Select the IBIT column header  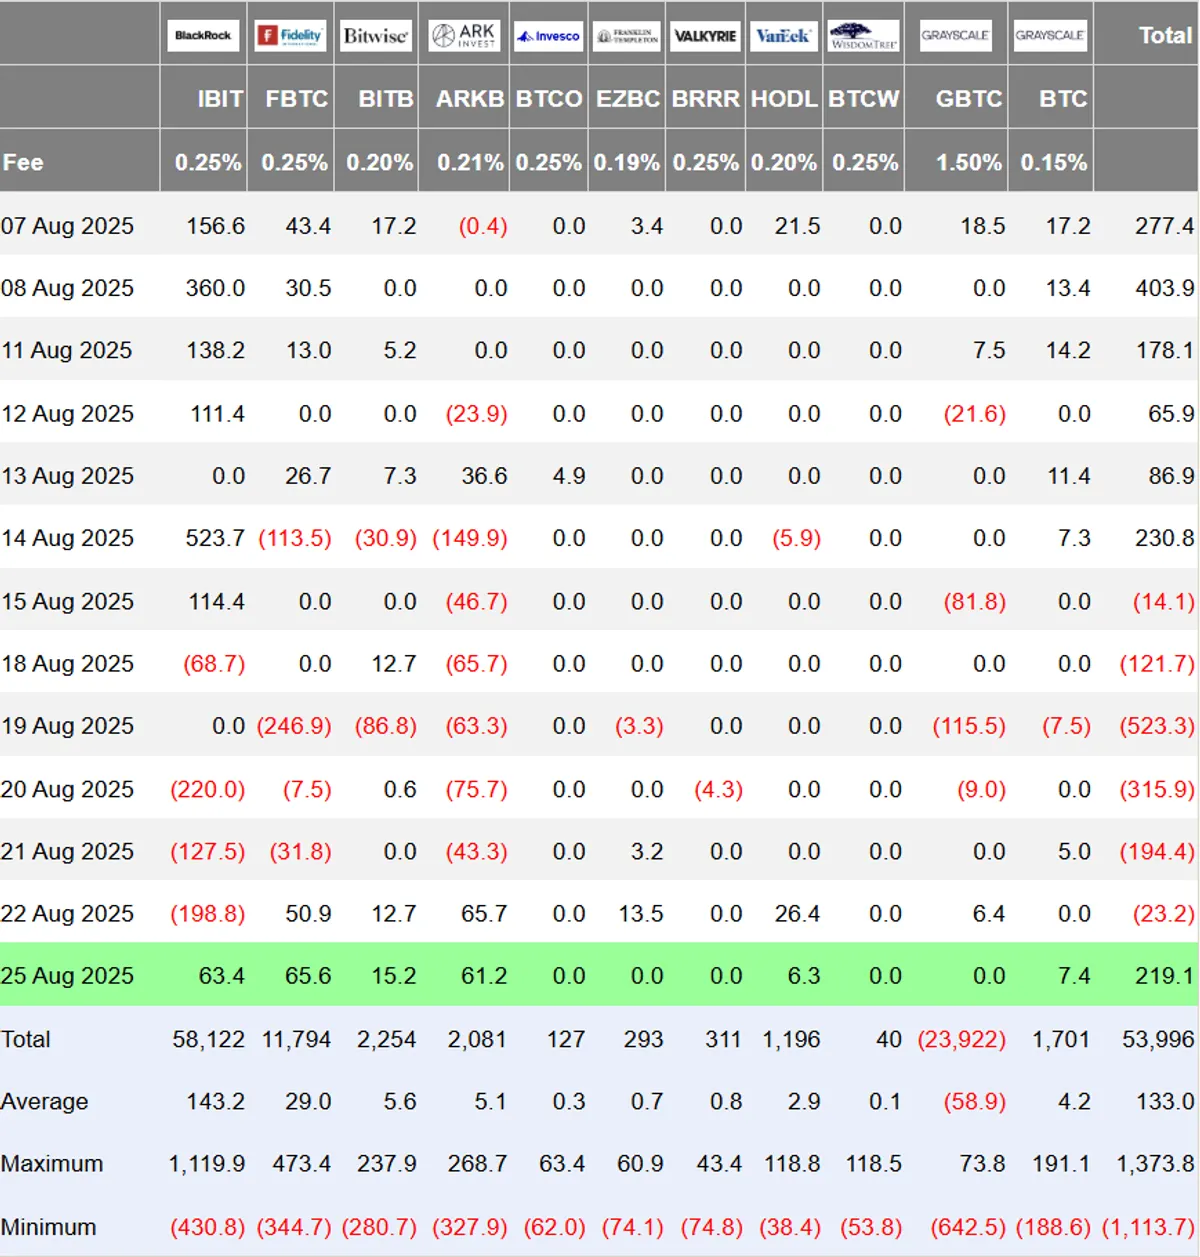(x=220, y=99)
